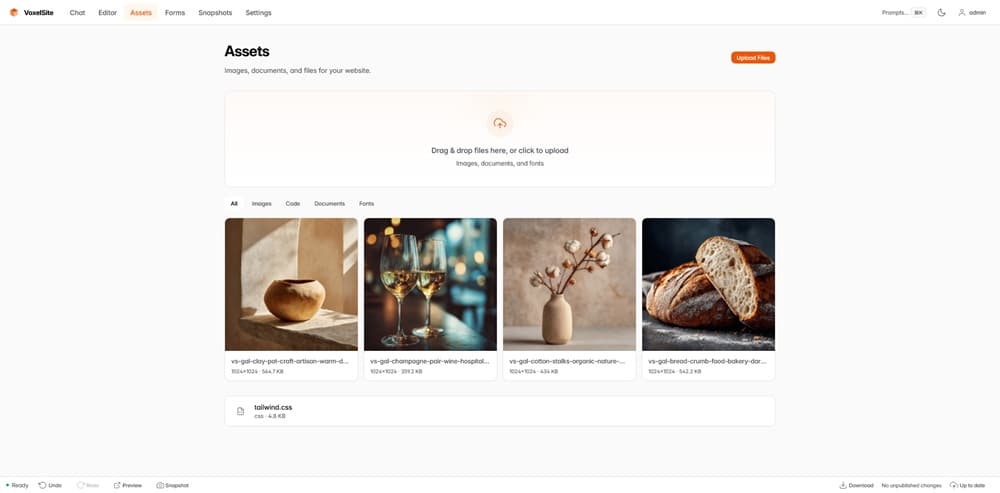The width and height of the screenshot is (1000, 493).
Task: Click the Download icon in footer
Action: point(843,485)
